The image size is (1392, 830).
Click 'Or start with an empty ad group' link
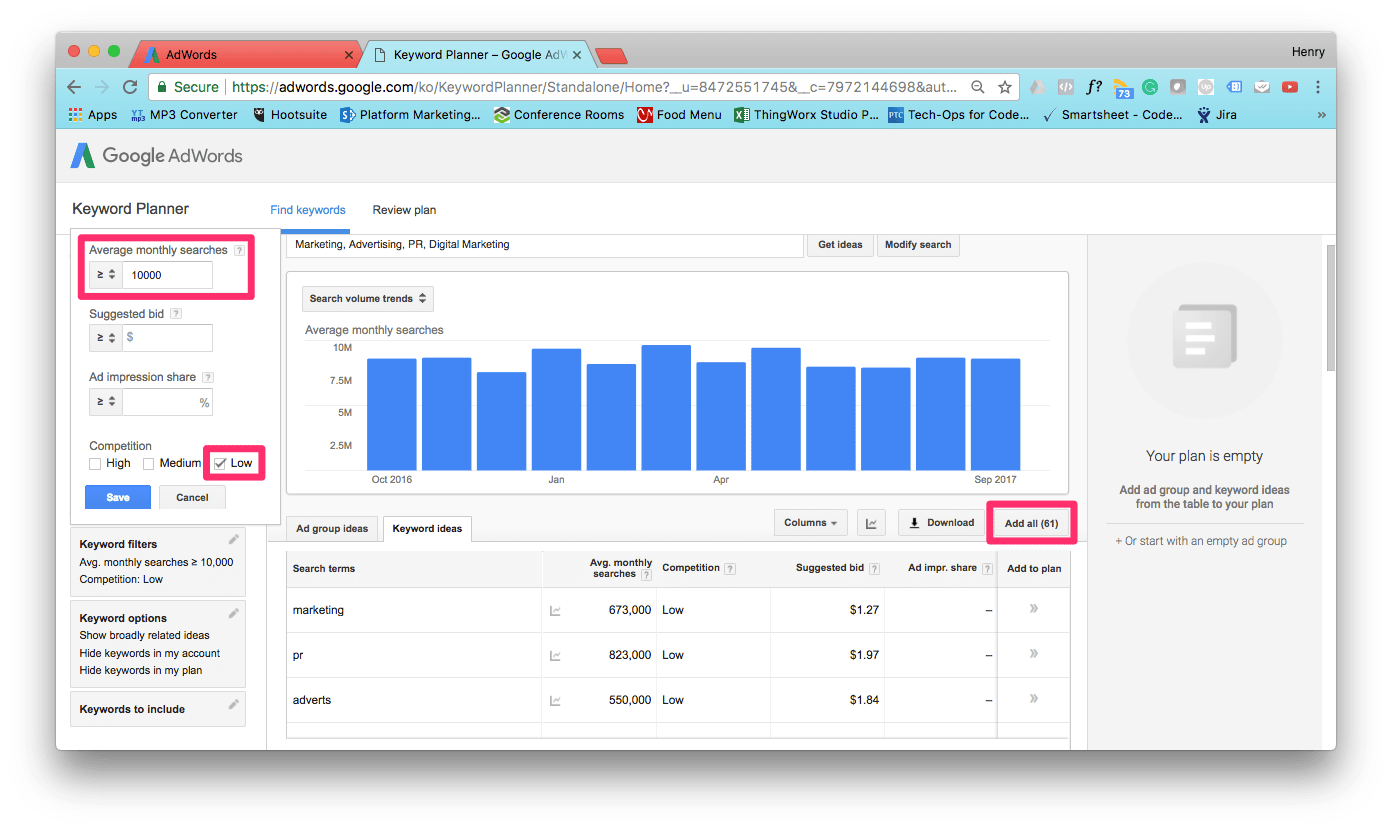click(1201, 541)
